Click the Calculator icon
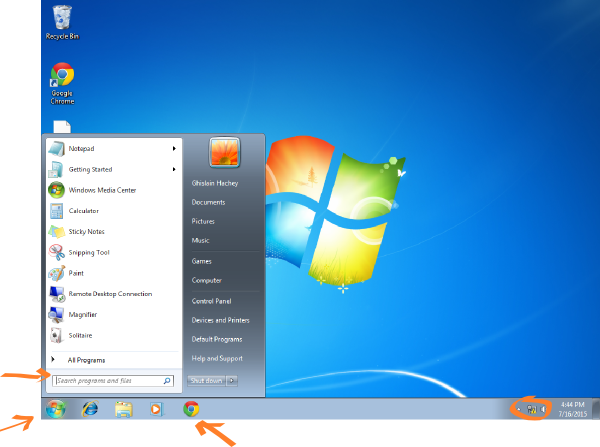The height and width of the screenshot is (447, 600). [x=57, y=211]
